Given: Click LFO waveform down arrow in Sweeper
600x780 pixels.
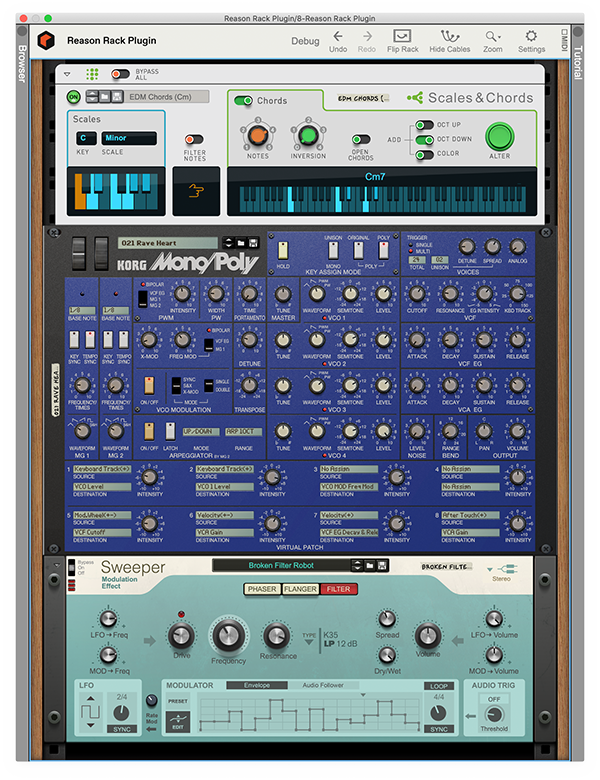Looking at the screenshot, I should click(91, 725).
